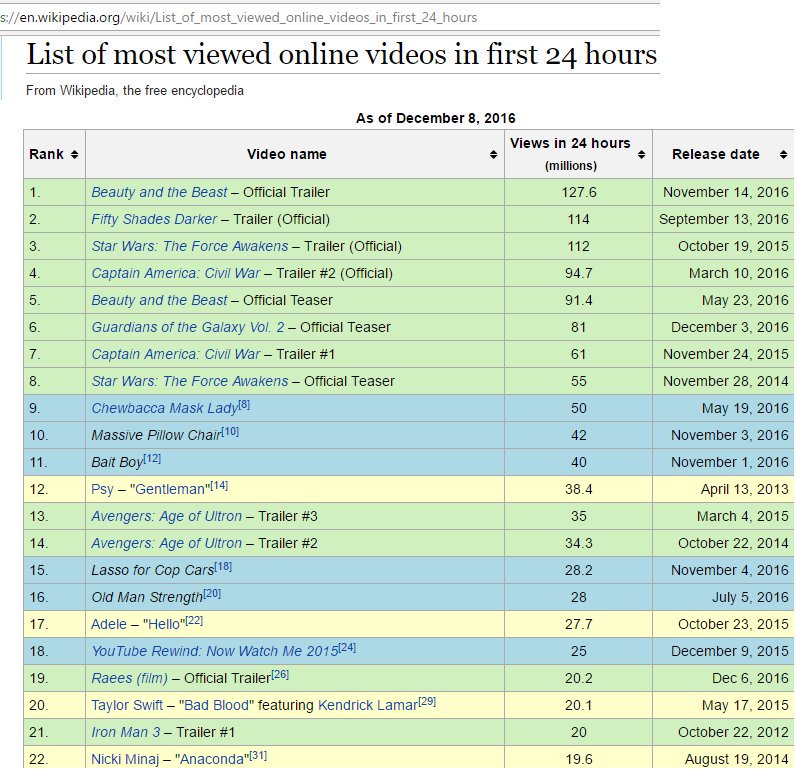Open citation [31] next to Anaconda
Screen dimensions: 796x773
click(x=258, y=755)
